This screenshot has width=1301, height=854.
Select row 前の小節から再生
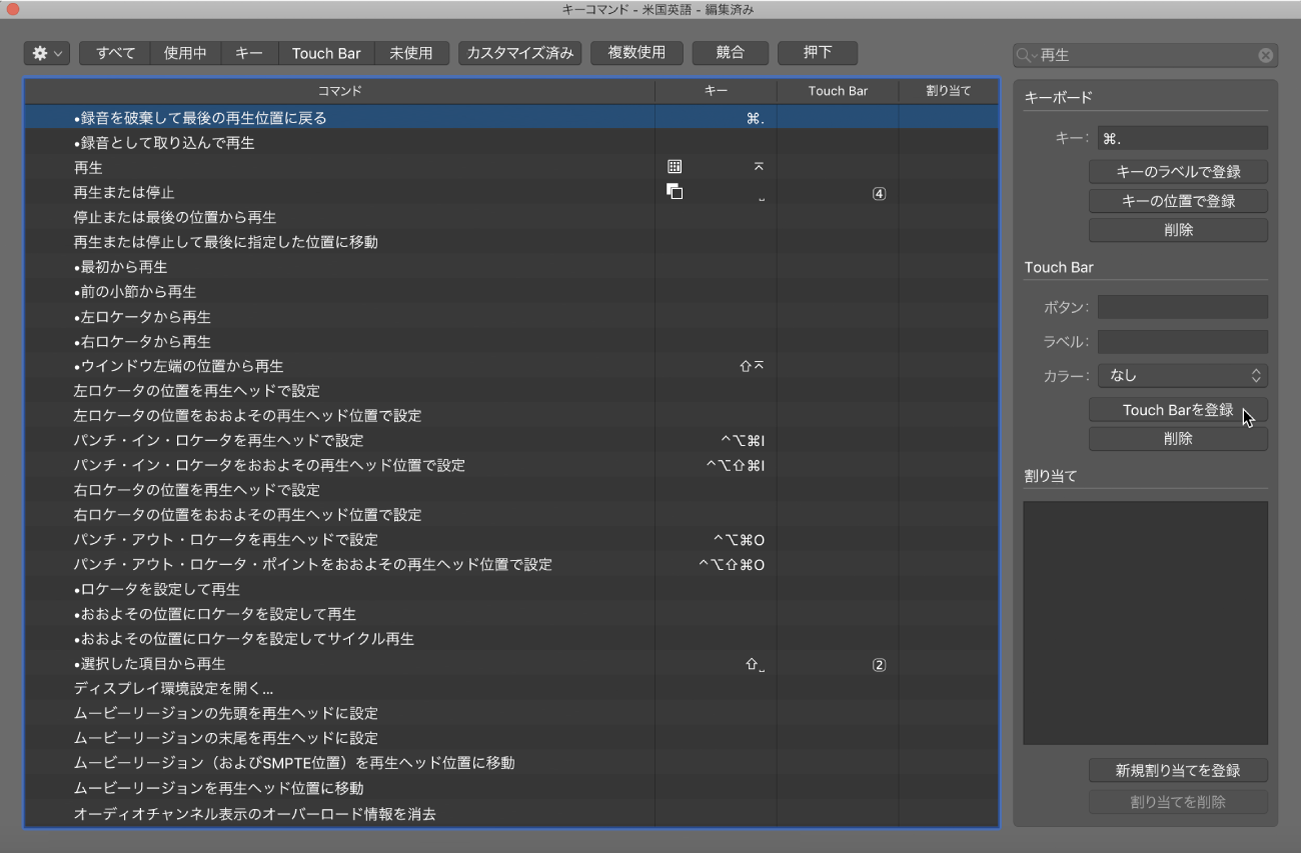[x=511, y=292]
